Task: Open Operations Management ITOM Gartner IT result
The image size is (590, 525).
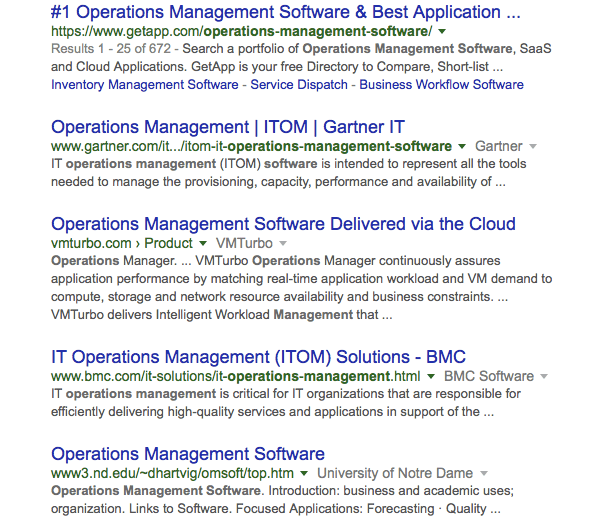Action: [x=228, y=127]
